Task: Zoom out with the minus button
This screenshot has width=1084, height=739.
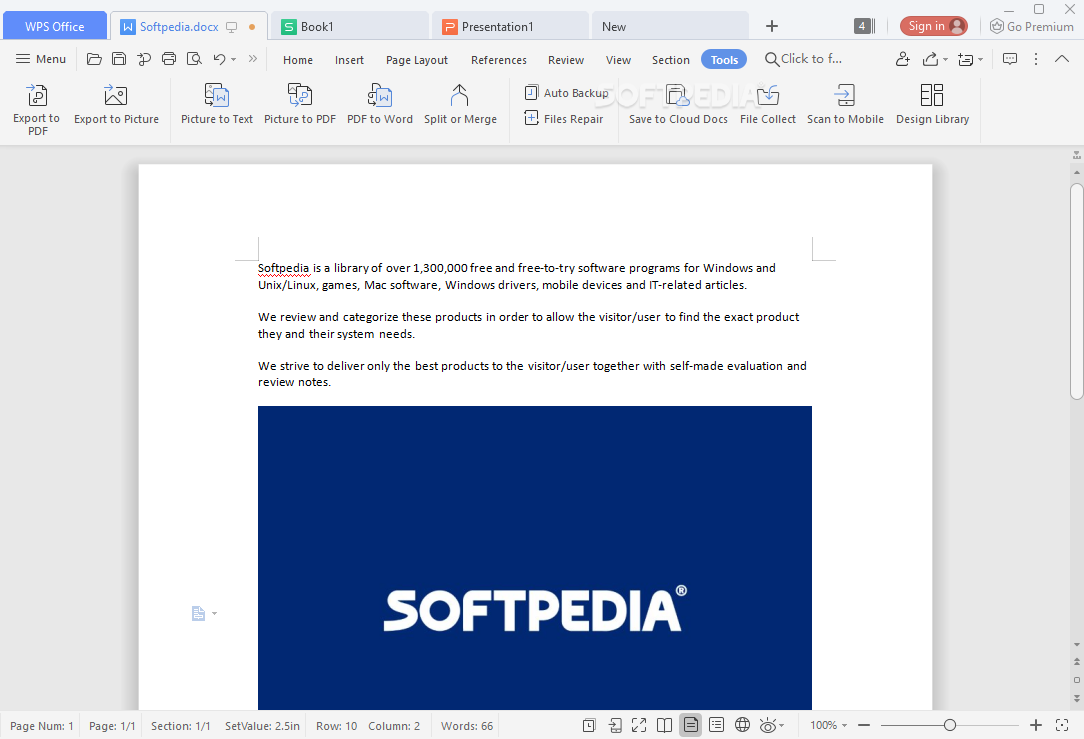Action: 863,725
